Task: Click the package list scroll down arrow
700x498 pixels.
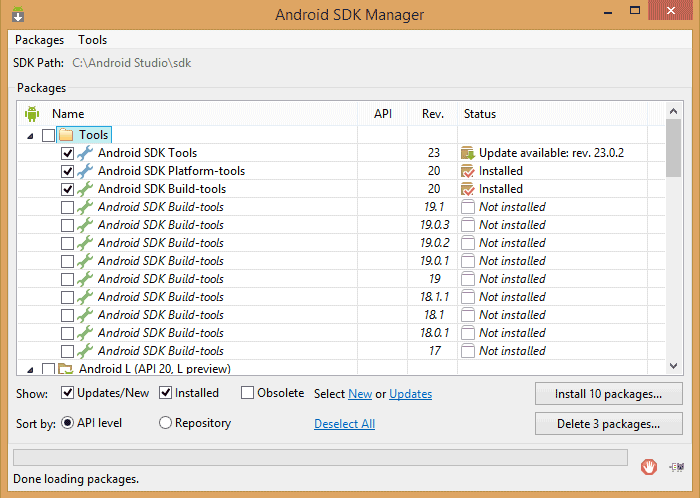Action: pyautogui.click(x=674, y=366)
